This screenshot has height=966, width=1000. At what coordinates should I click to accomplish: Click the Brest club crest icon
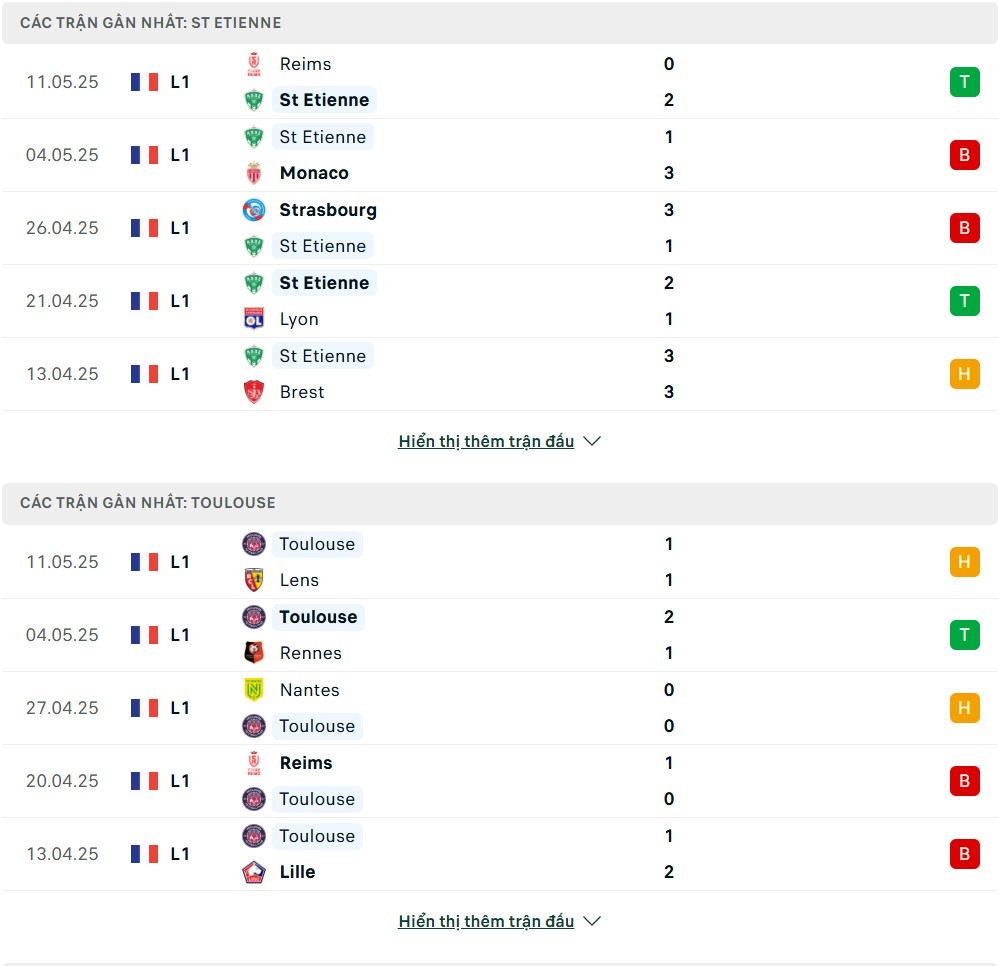tap(254, 392)
